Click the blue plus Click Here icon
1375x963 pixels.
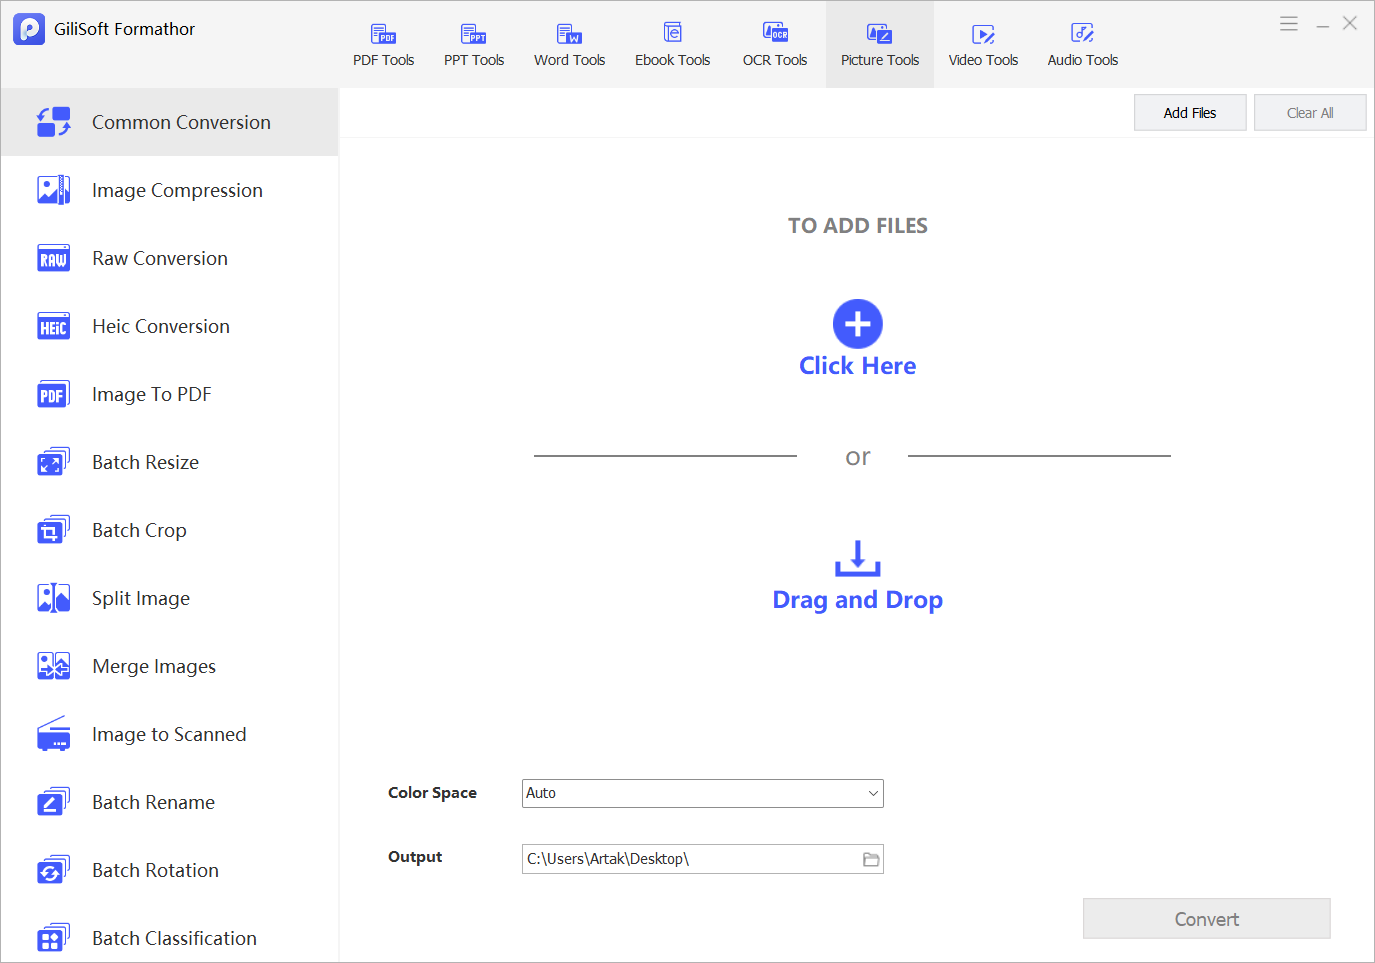coord(857,324)
